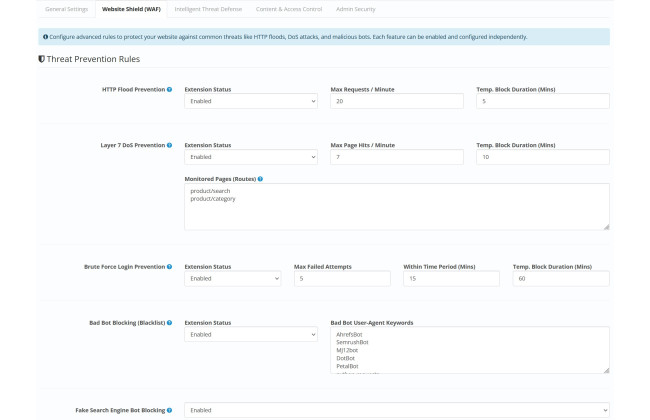Click the Monitored Pages textarea resize handle
Image resolution: width=650 pixels, height=420 pixels.
606,227
